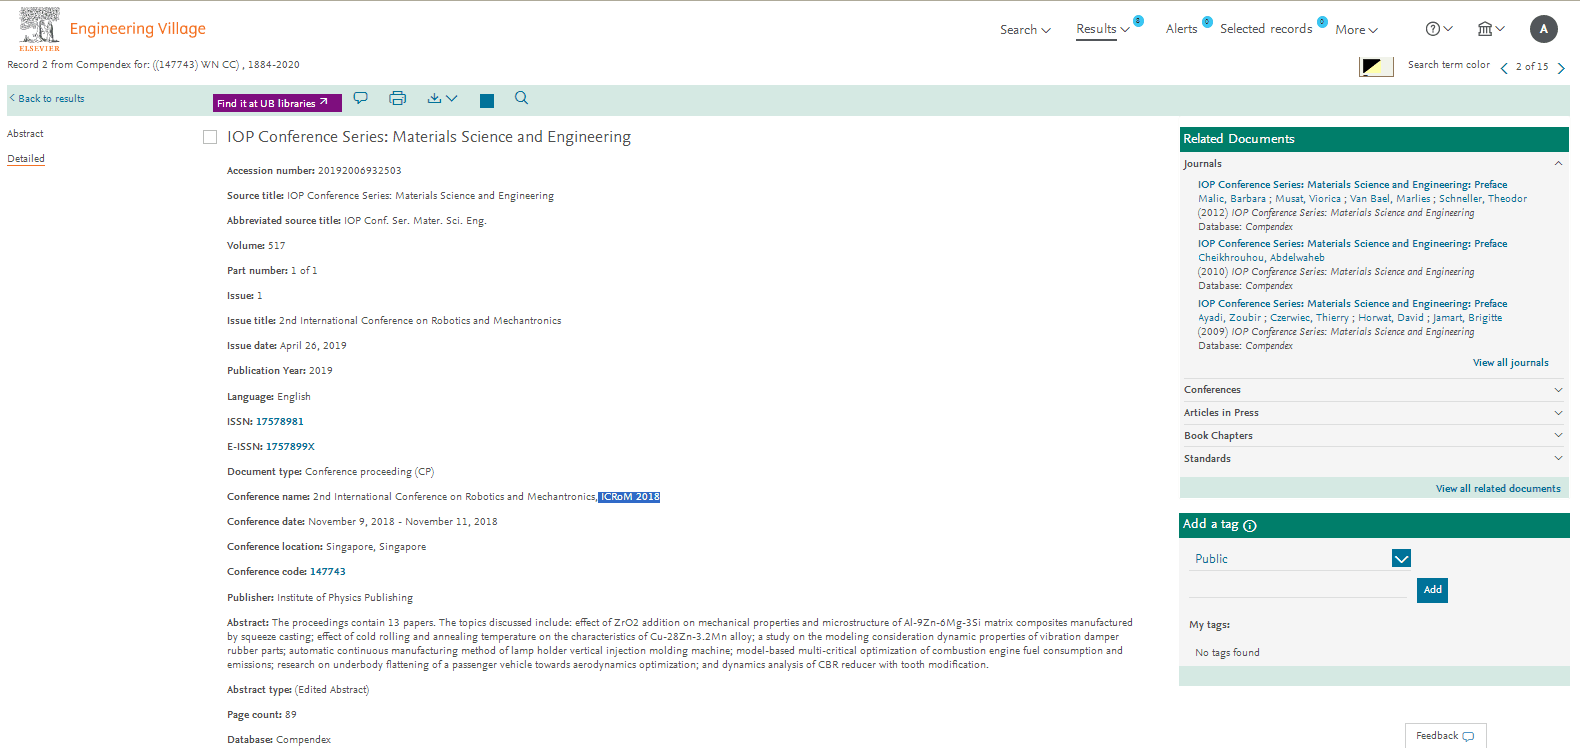Click the Back to results link
This screenshot has width=1580, height=748.
tap(47, 99)
